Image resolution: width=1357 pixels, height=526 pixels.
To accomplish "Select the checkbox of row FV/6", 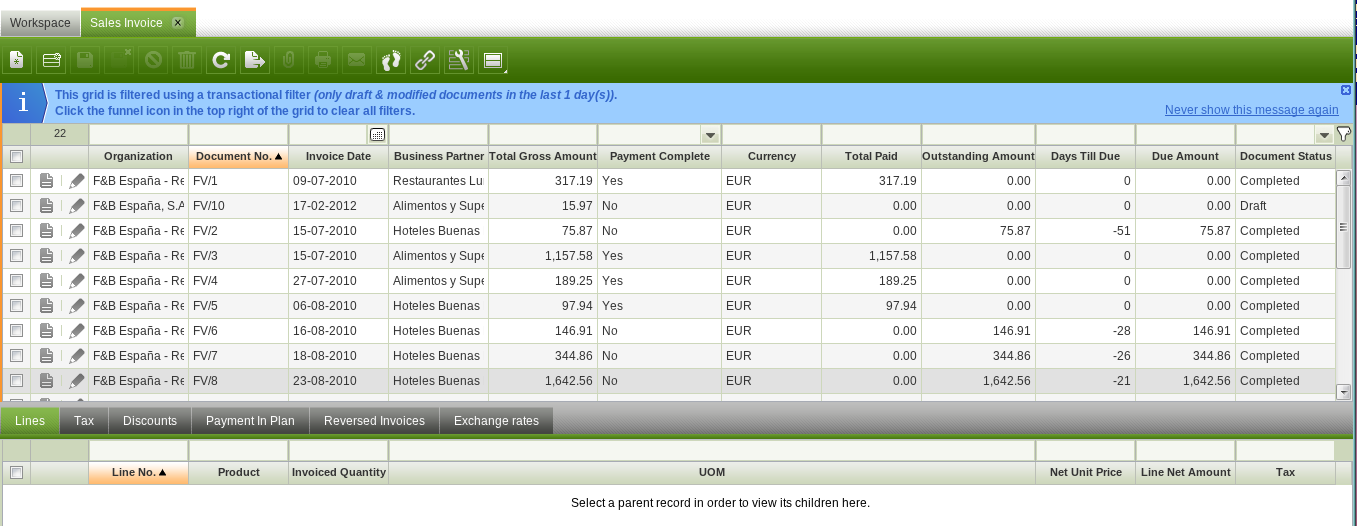I will pyautogui.click(x=16, y=331).
